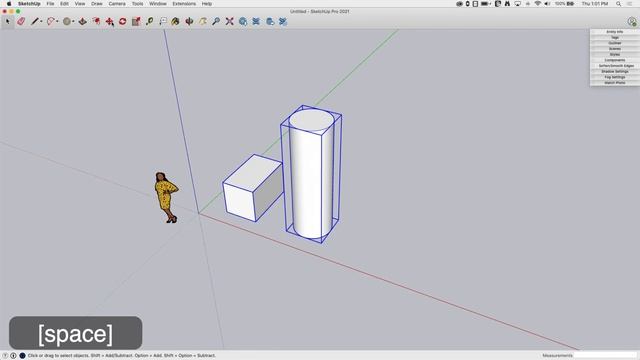Open the 3D Warehouse

click(243, 21)
